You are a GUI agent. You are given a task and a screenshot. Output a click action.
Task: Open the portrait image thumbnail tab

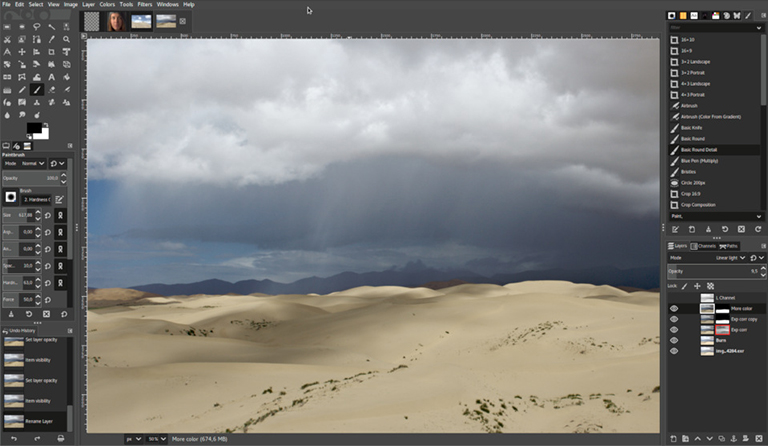pos(116,22)
